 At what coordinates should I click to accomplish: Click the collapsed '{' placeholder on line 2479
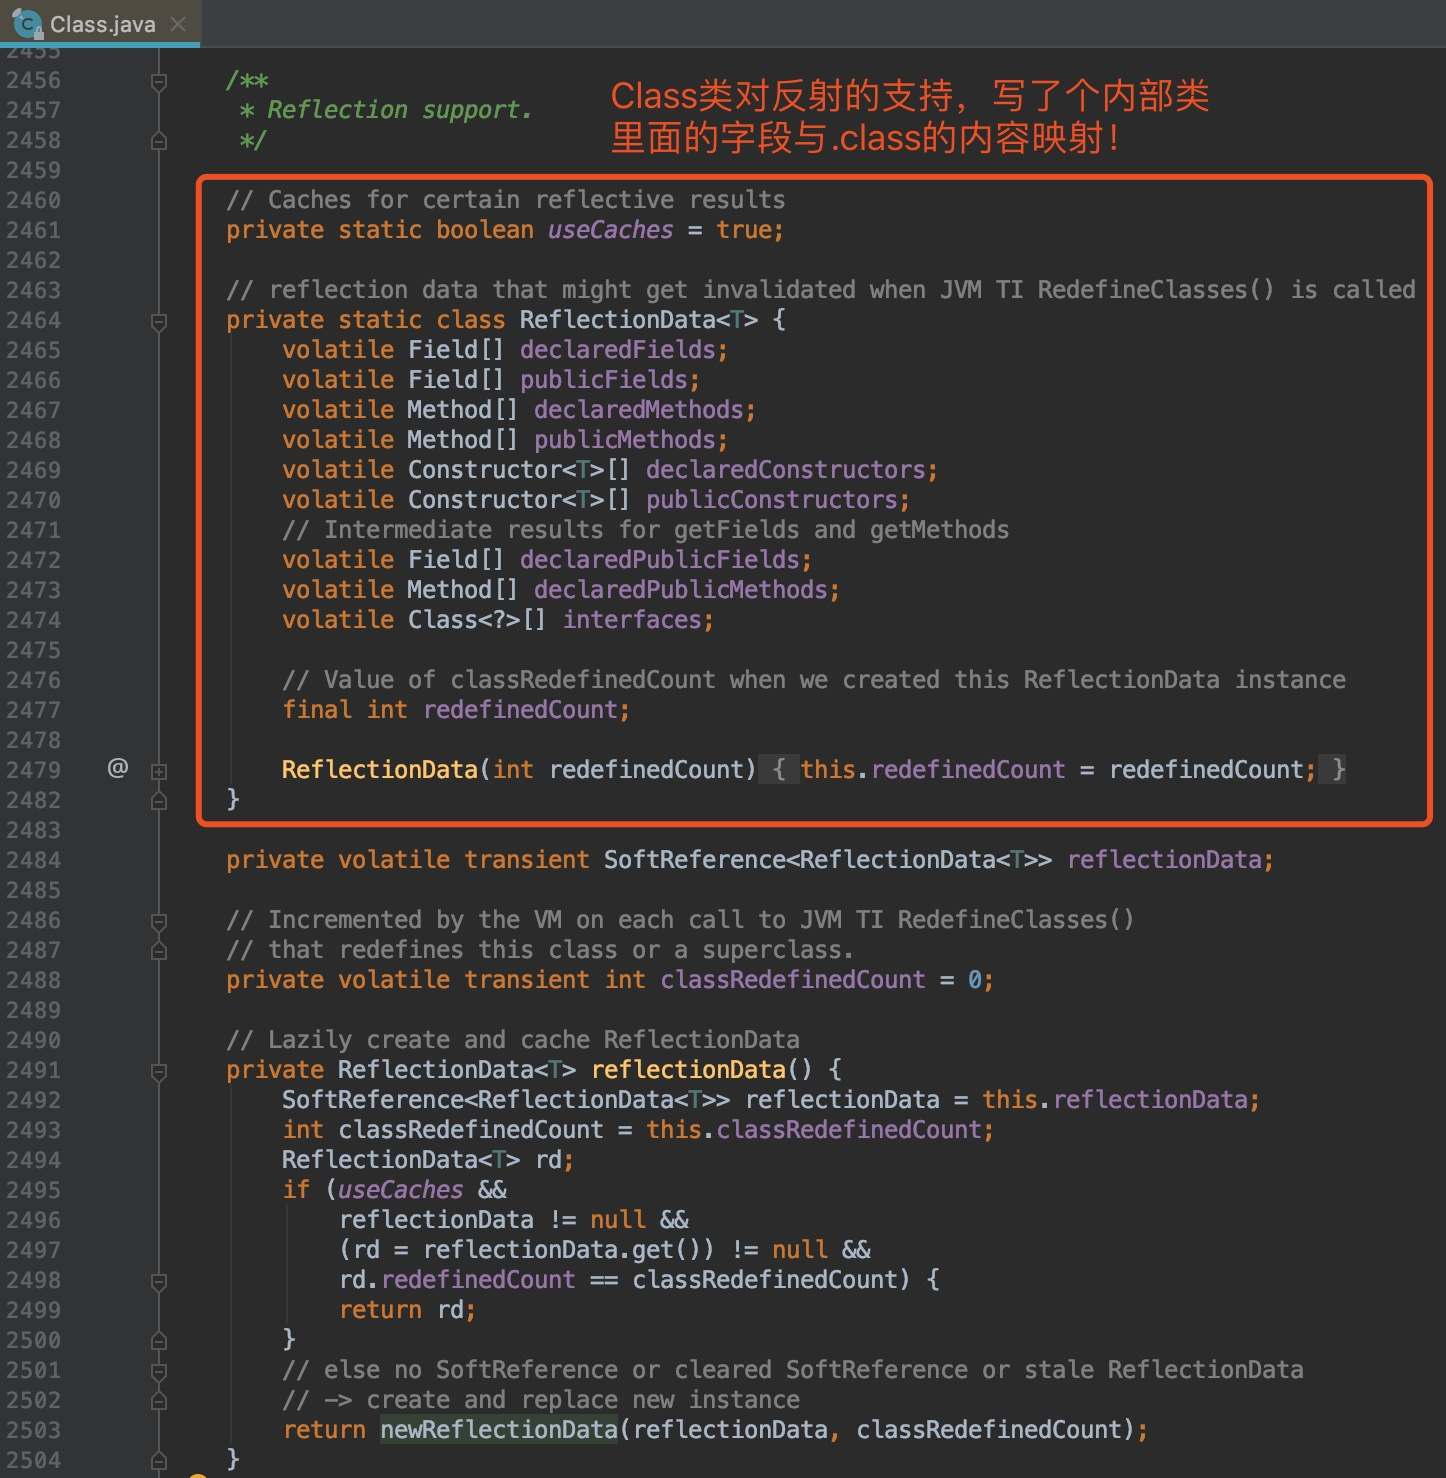[779, 769]
